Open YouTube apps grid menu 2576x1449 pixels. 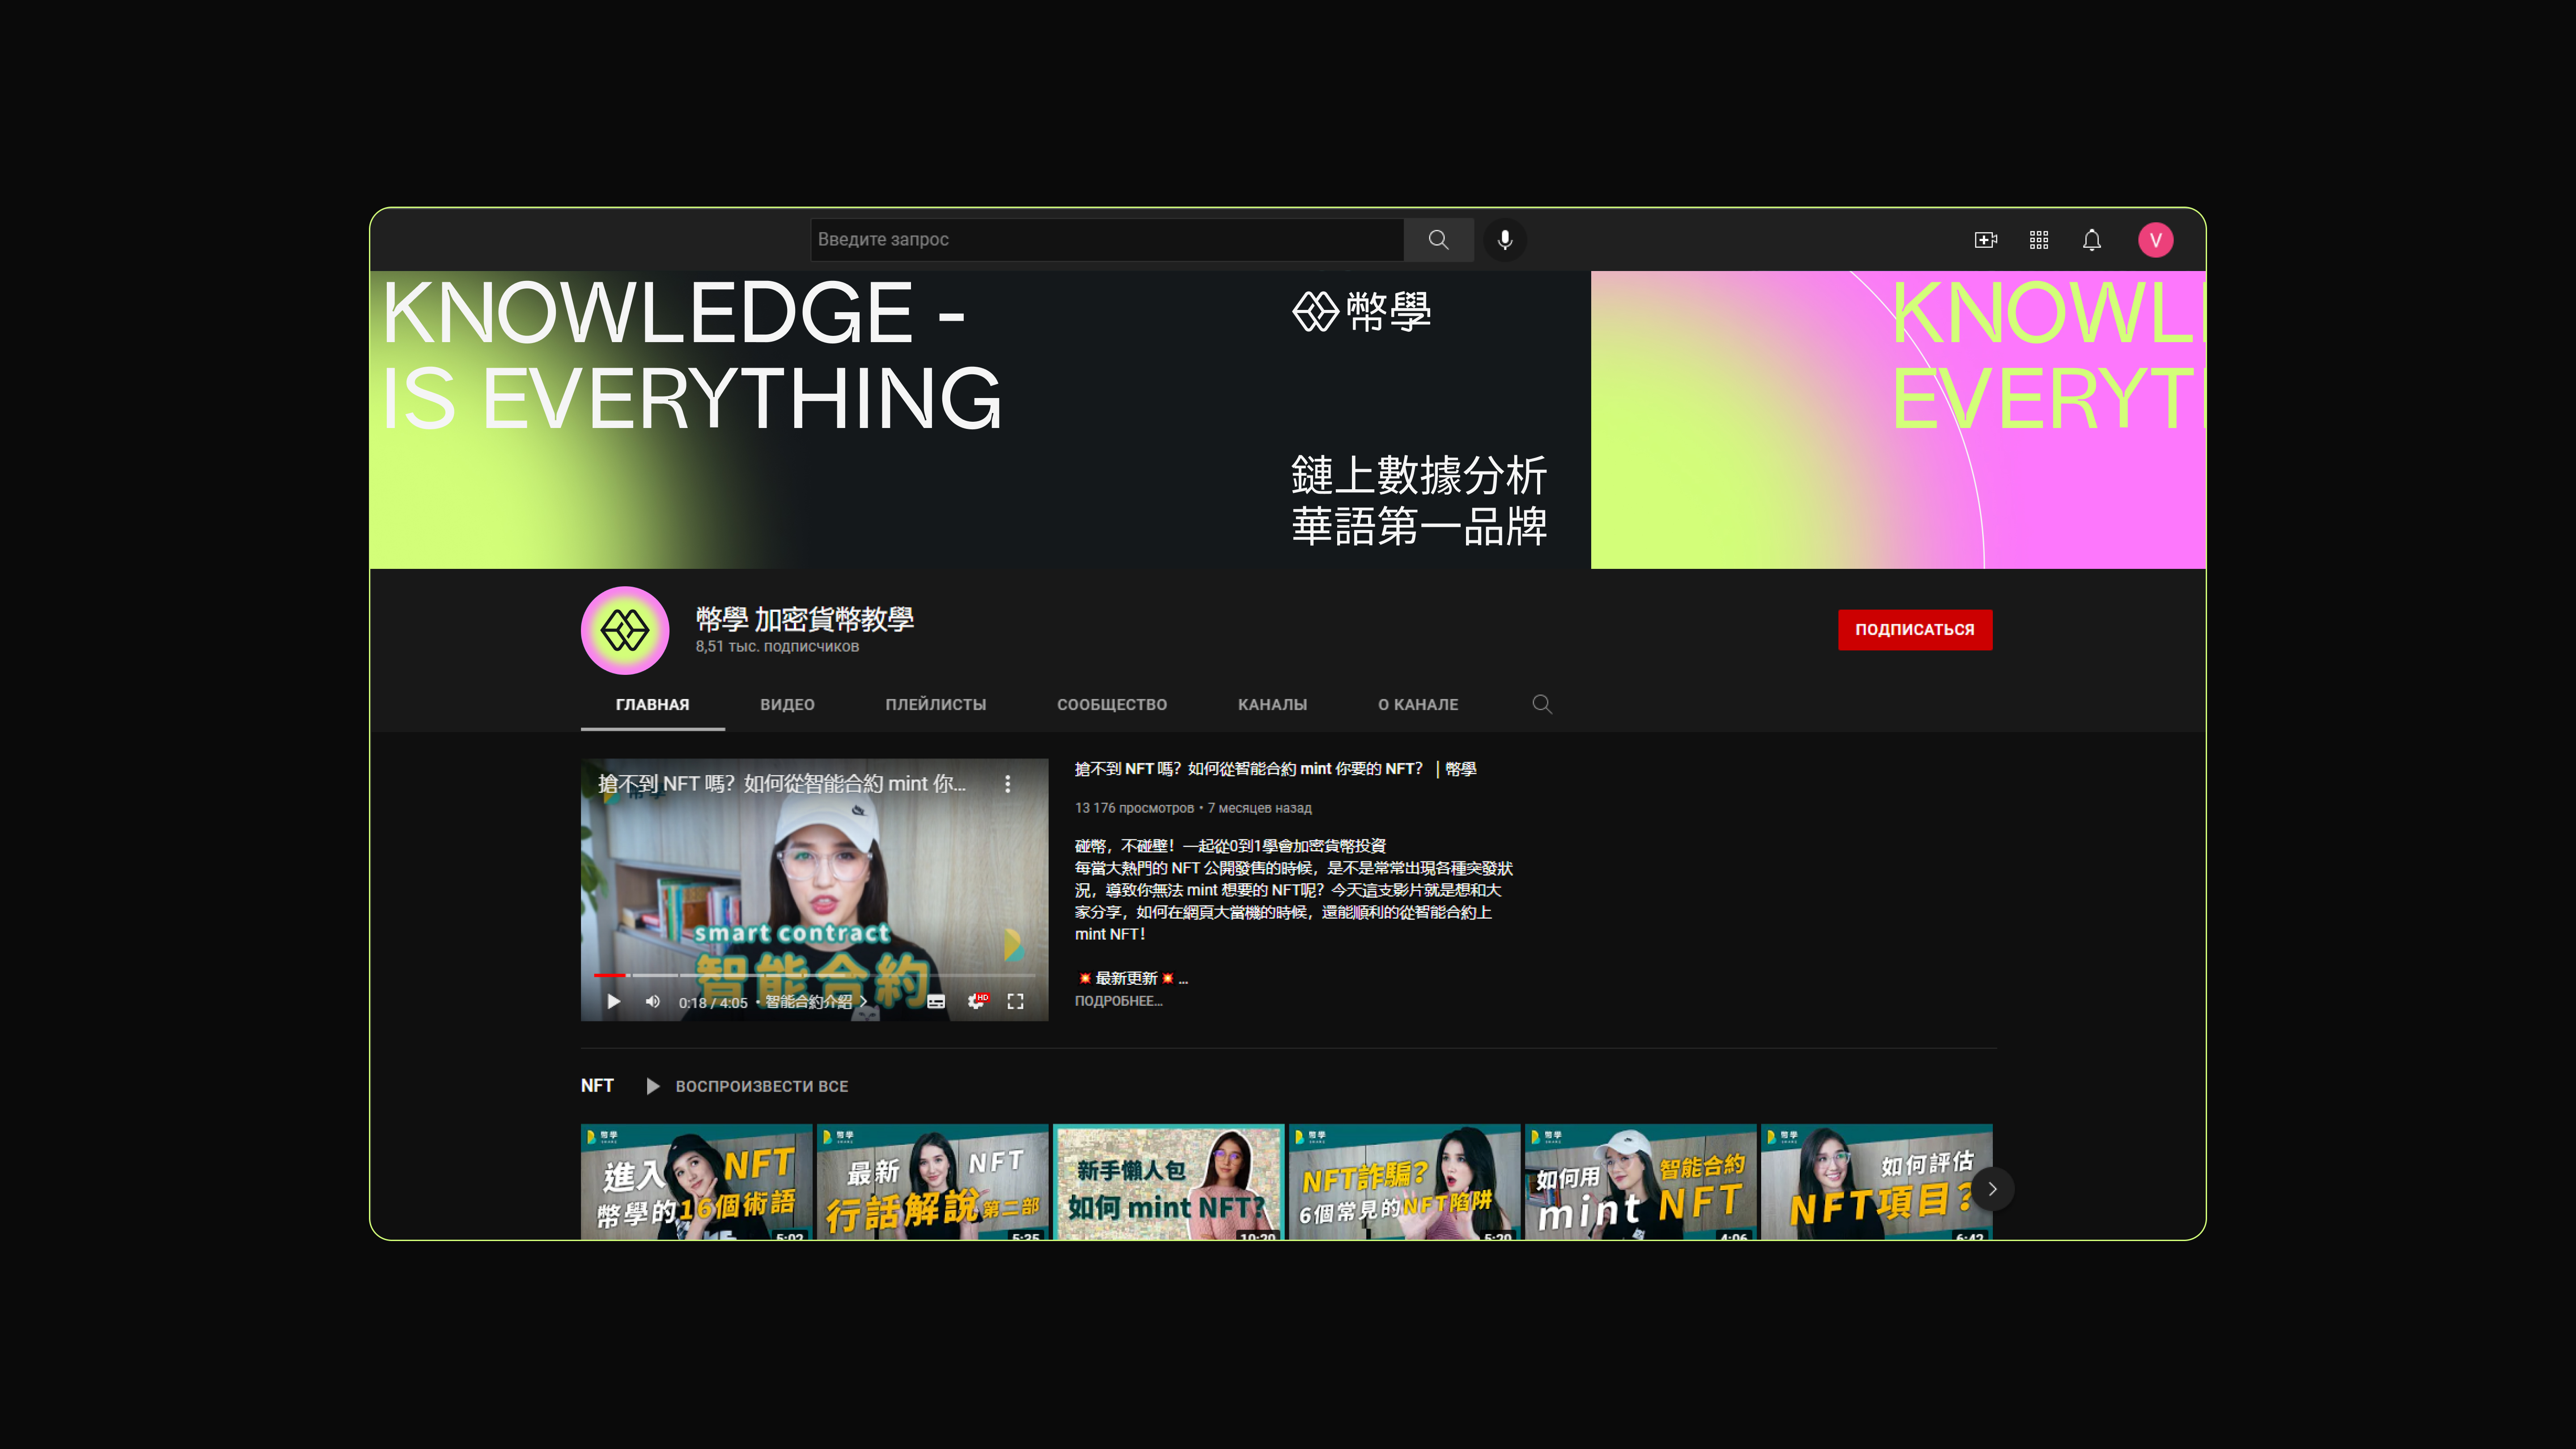2039,240
